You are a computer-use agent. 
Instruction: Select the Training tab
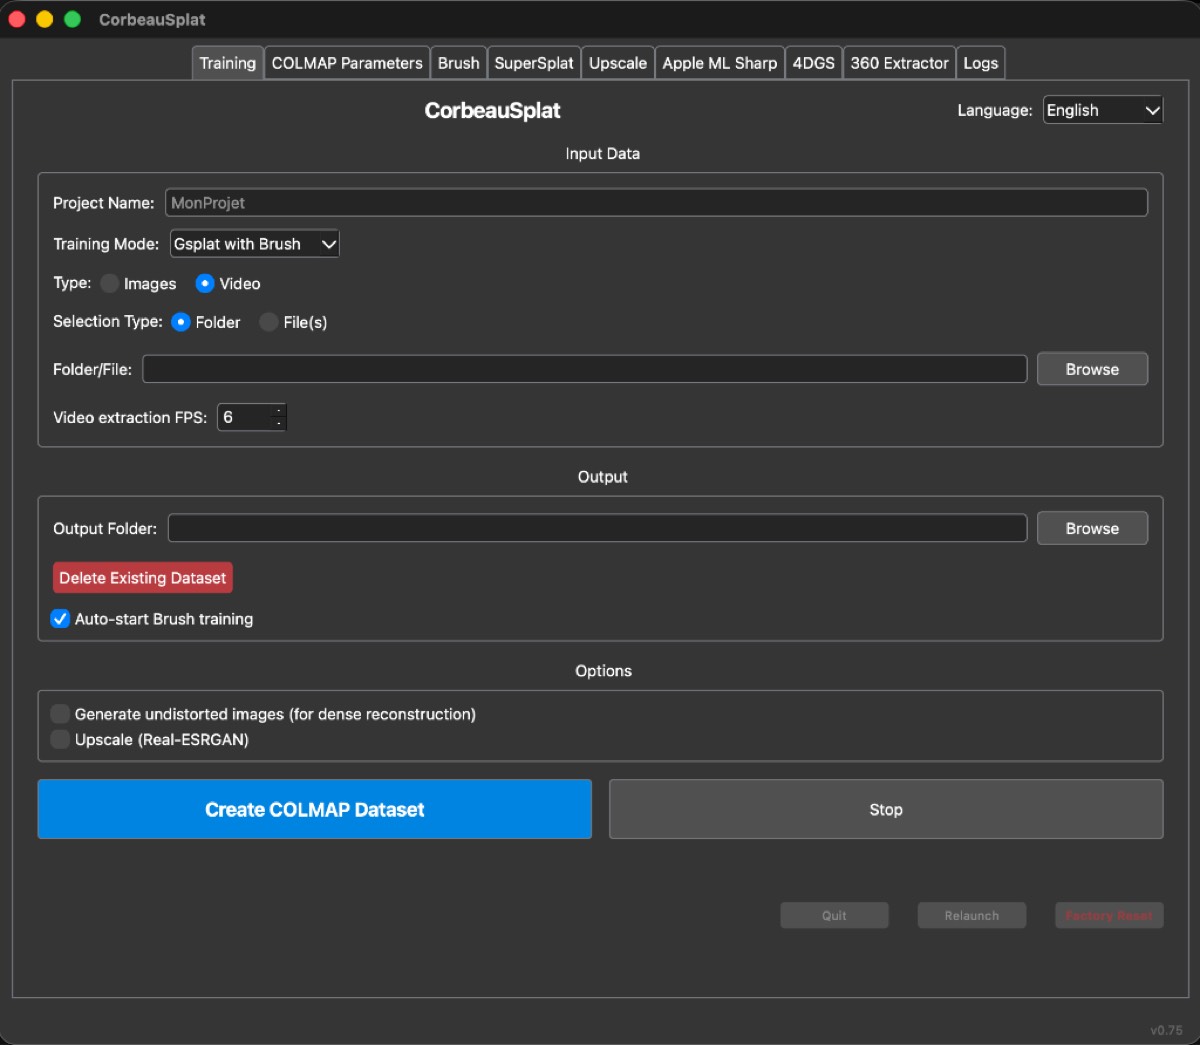228,63
